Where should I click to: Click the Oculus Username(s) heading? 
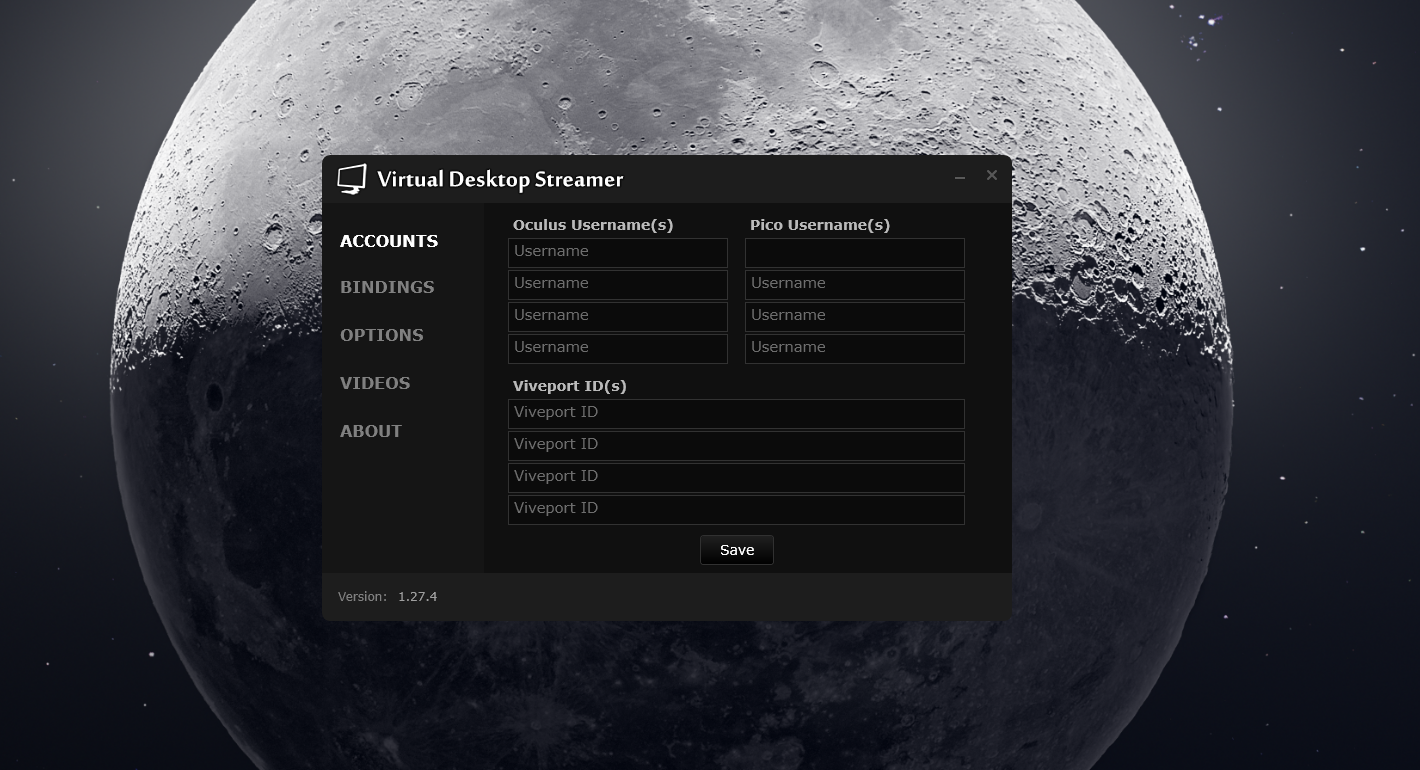(x=593, y=225)
